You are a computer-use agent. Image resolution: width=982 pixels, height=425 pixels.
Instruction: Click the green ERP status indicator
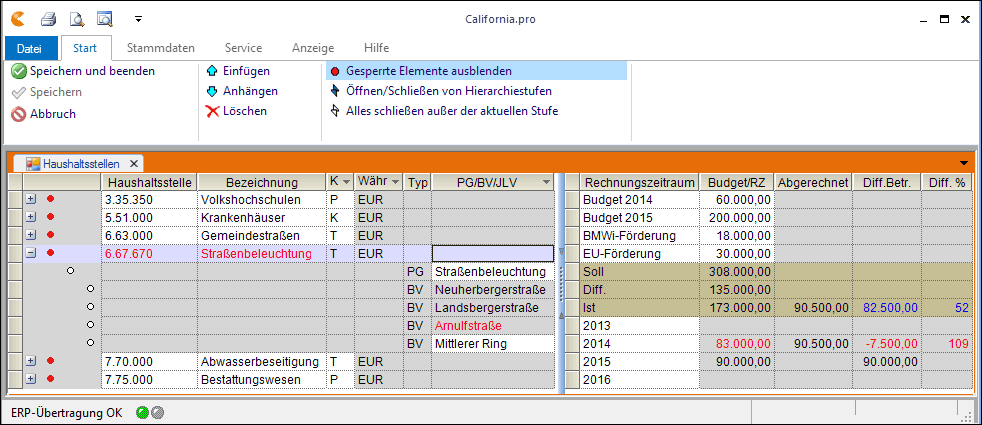pyautogui.click(x=142, y=412)
